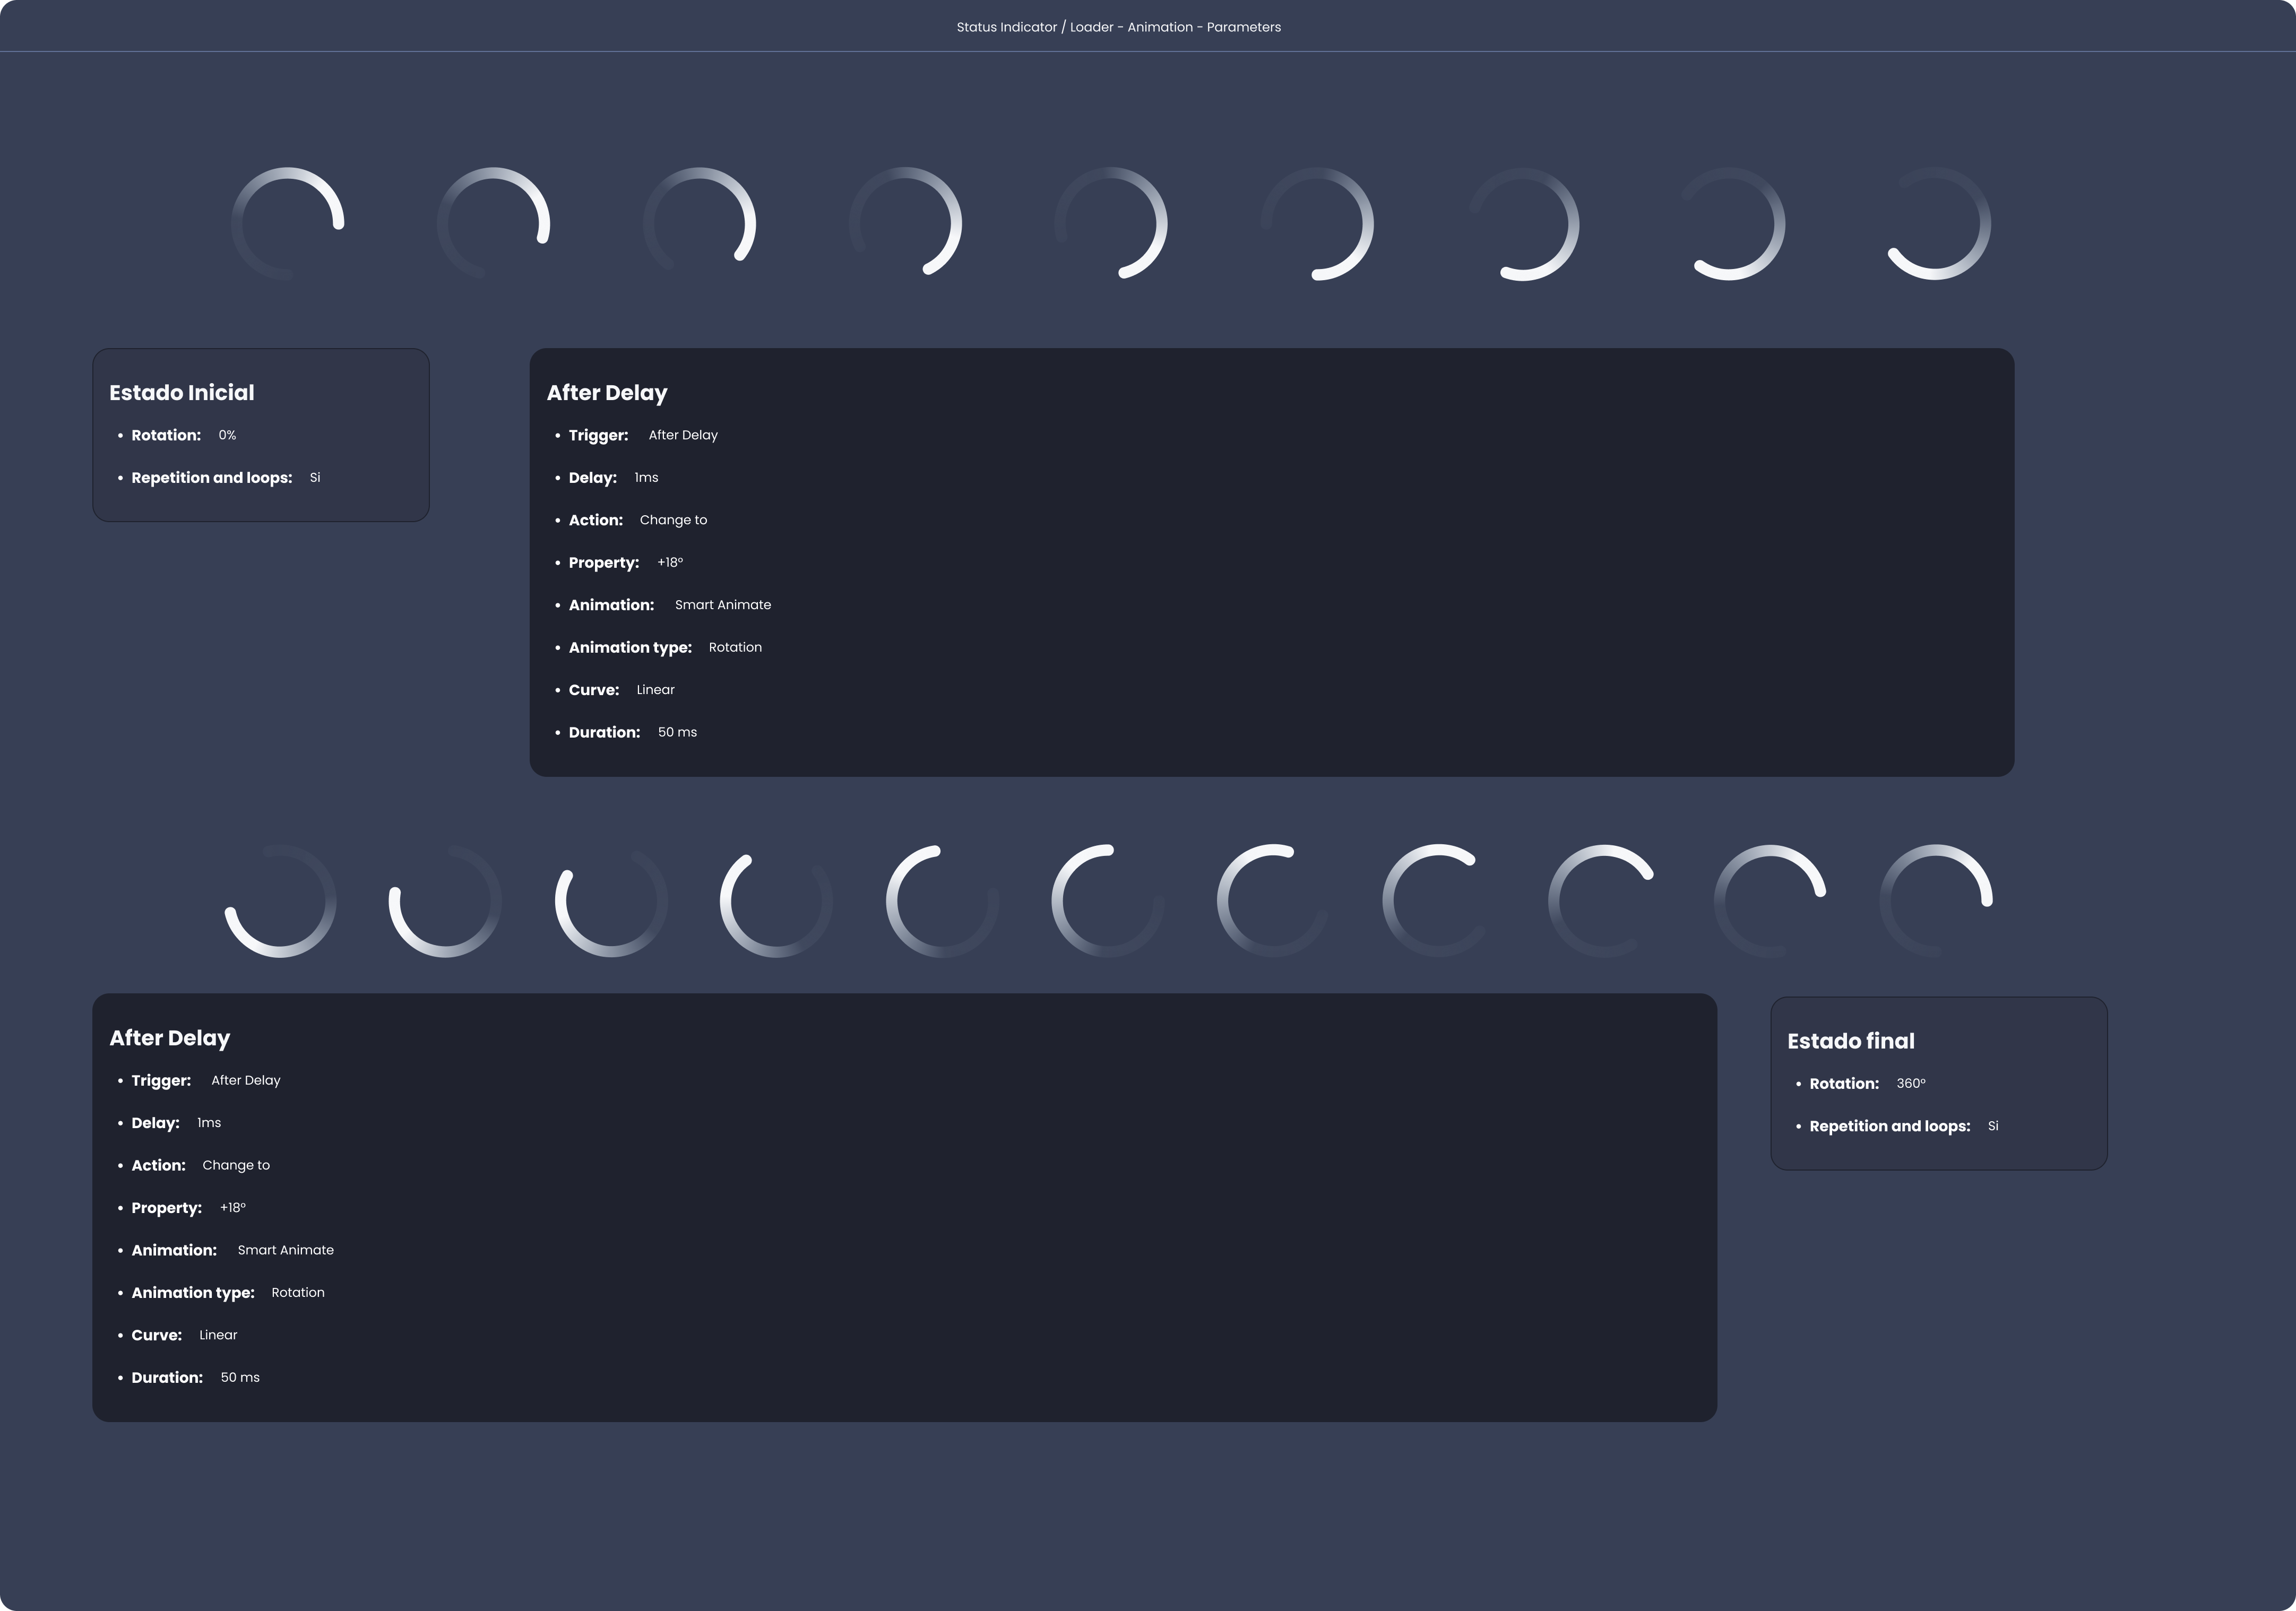Click the upper After Delay panel heading

coord(606,393)
